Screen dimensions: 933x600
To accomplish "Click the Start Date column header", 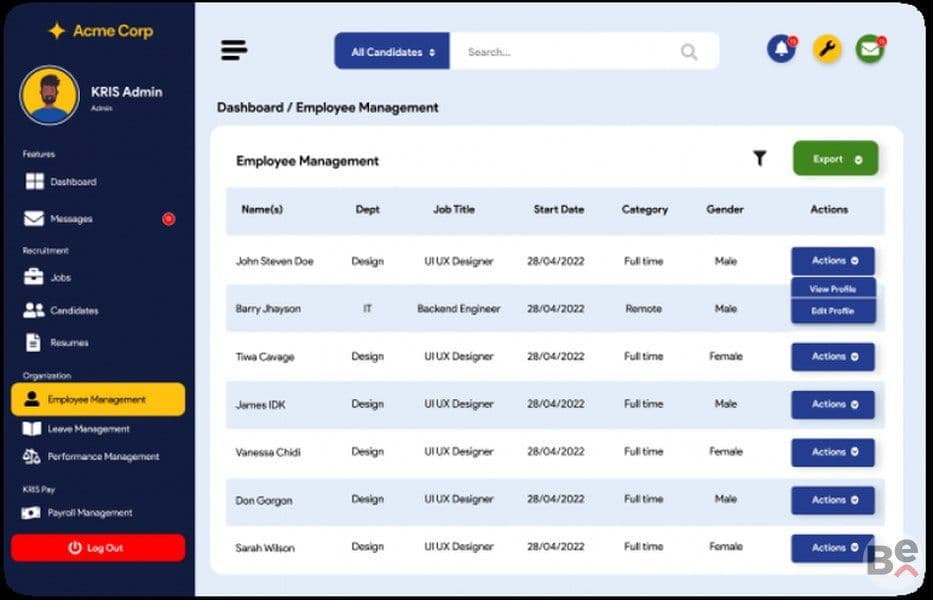I will 559,210.
